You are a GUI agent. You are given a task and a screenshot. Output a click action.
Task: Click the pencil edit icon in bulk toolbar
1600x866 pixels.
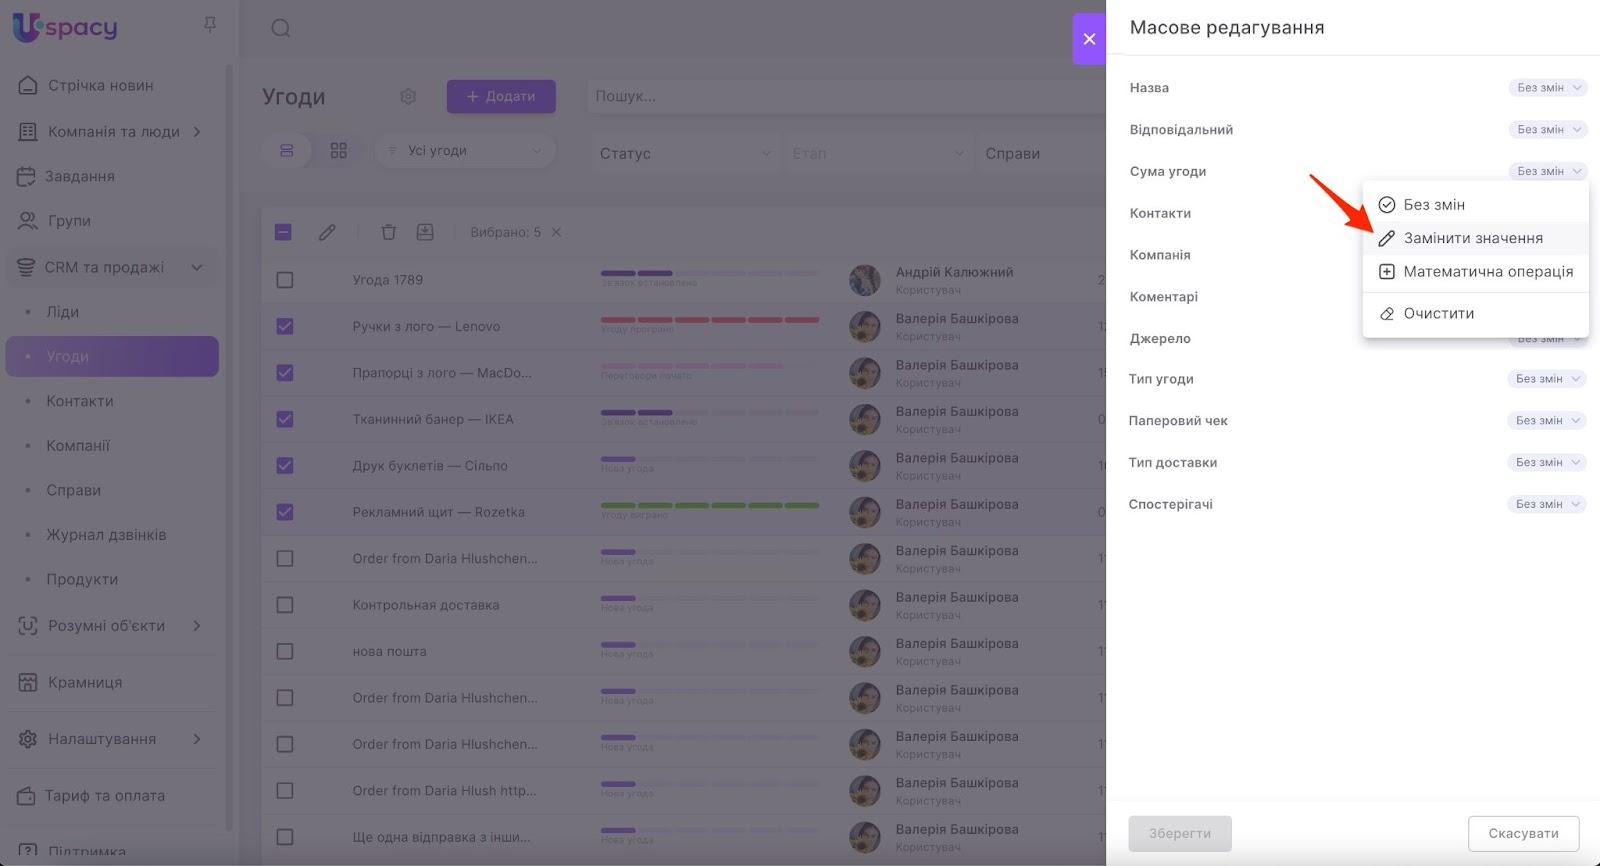click(x=327, y=232)
